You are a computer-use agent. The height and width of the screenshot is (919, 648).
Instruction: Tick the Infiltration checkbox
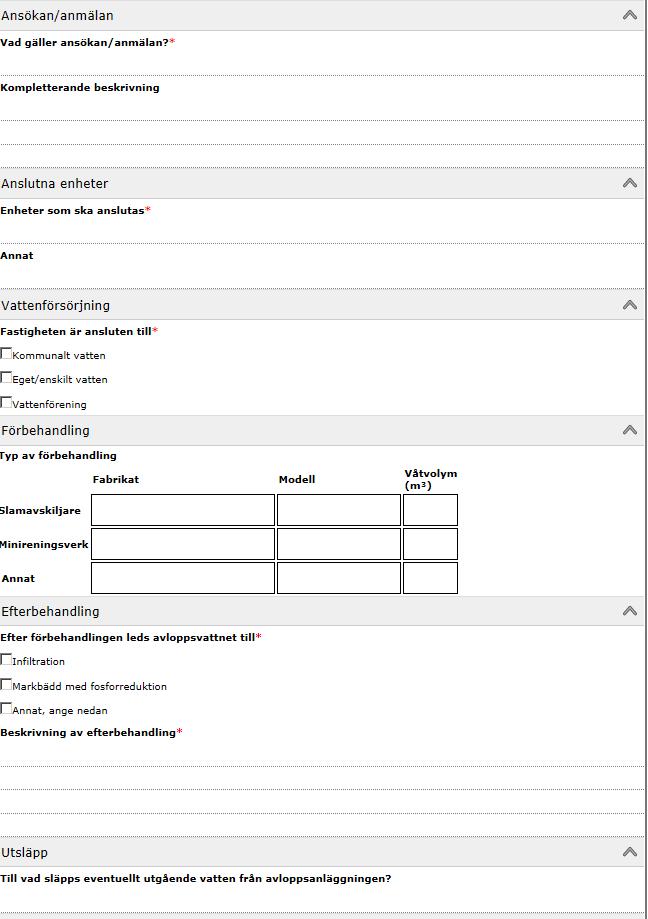(6, 659)
